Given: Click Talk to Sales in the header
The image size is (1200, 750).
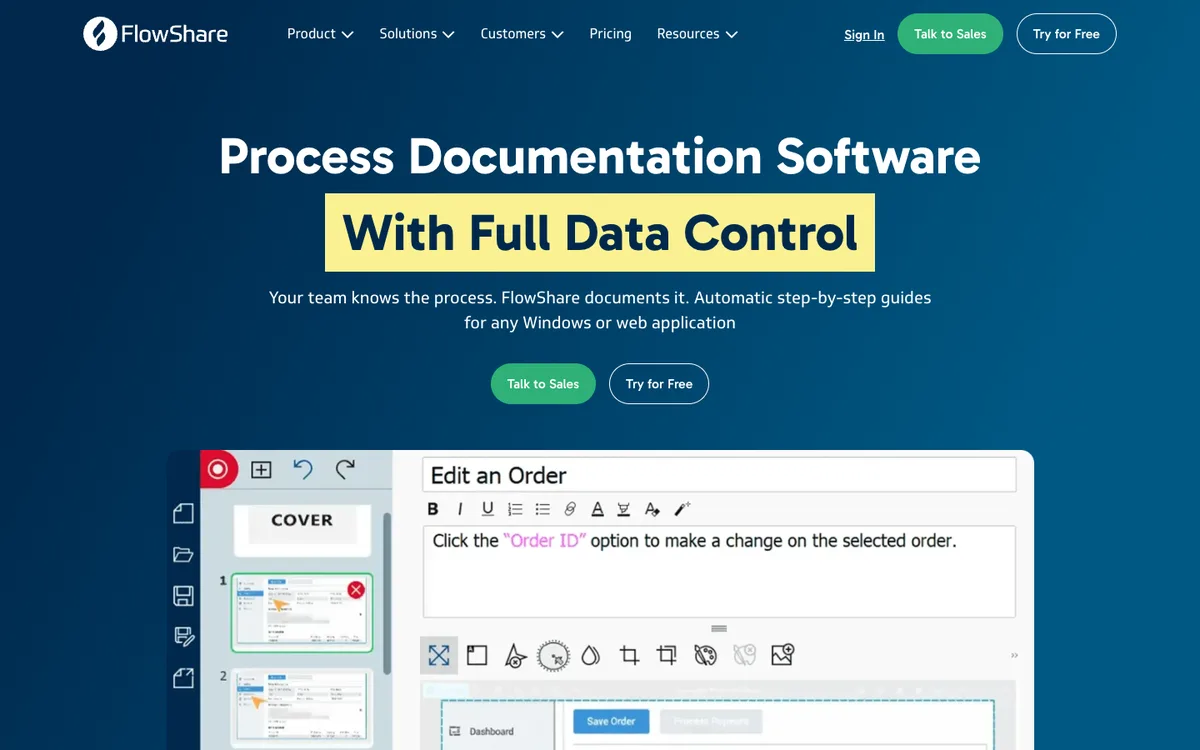Looking at the screenshot, I should coord(950,34).
